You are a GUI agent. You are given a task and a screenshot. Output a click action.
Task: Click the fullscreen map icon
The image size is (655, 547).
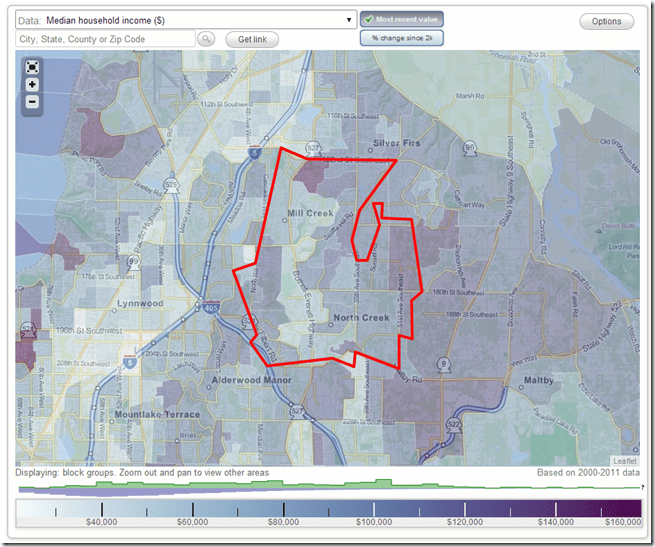point(32,67)
